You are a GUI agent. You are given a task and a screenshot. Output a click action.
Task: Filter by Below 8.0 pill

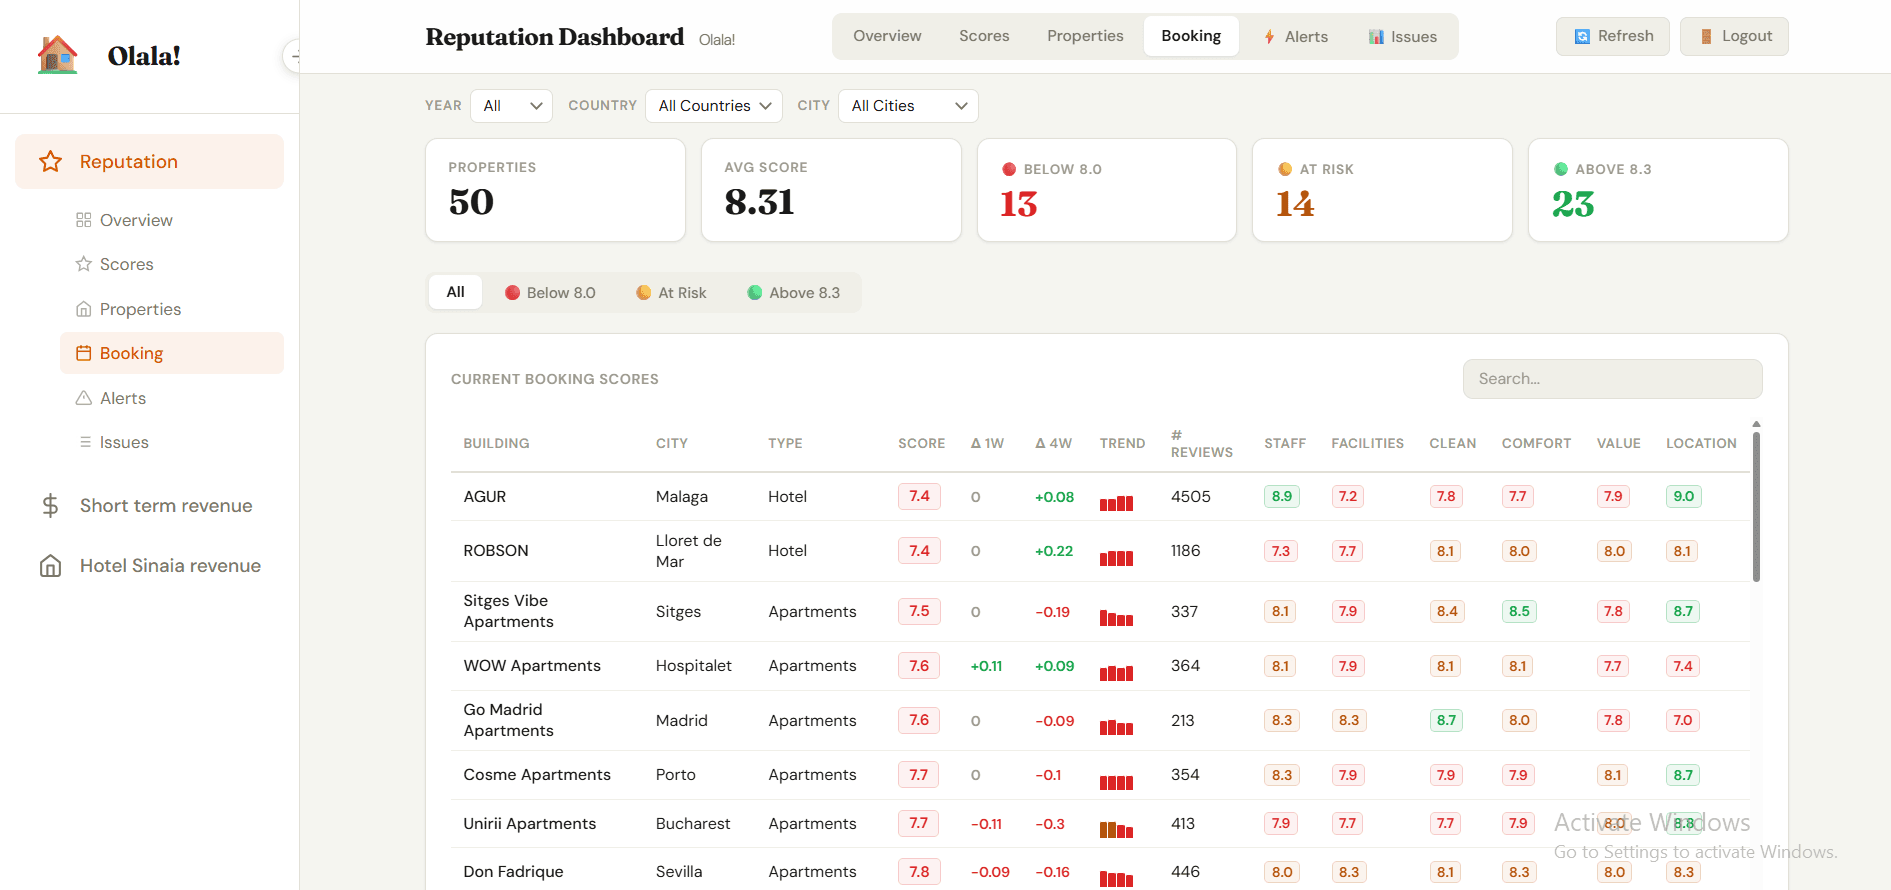point(550,293)
